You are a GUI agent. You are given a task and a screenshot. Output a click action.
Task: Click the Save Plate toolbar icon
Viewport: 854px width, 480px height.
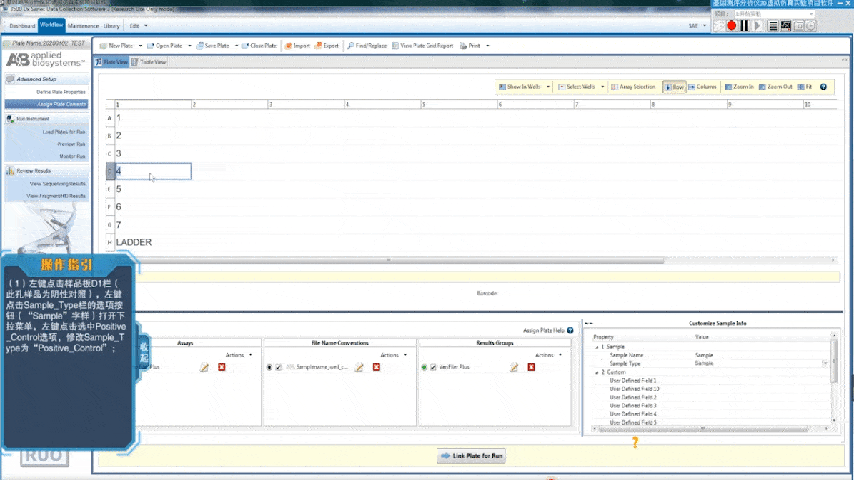pos(200,46)
